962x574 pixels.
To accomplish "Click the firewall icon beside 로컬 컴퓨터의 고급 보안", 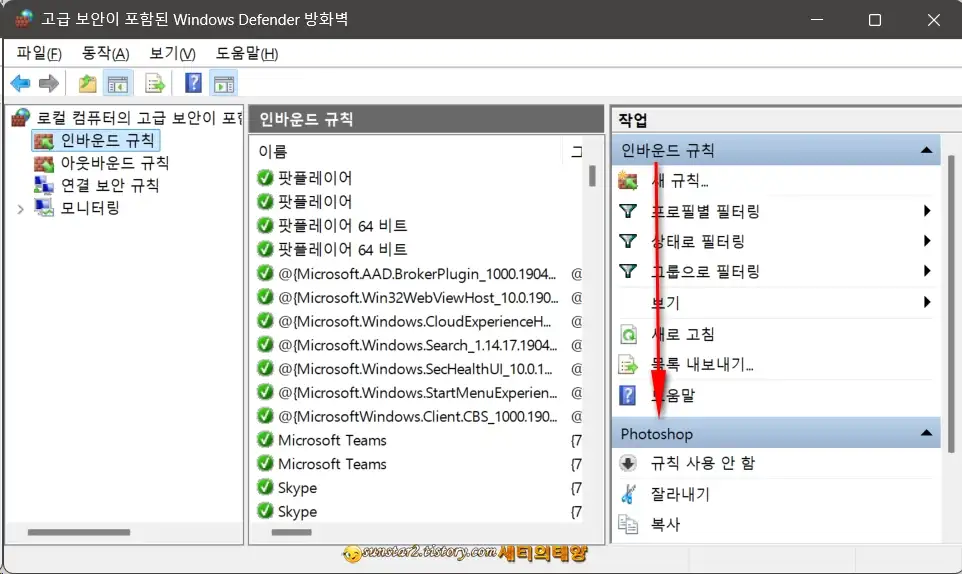I will [x=20, y=117].
